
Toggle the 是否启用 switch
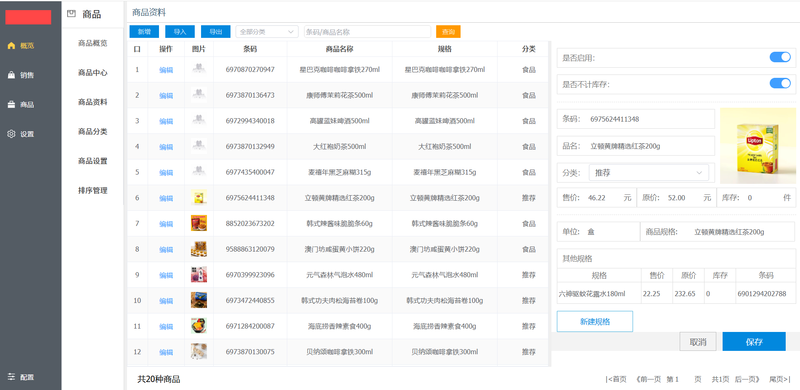tap(780, 57)
